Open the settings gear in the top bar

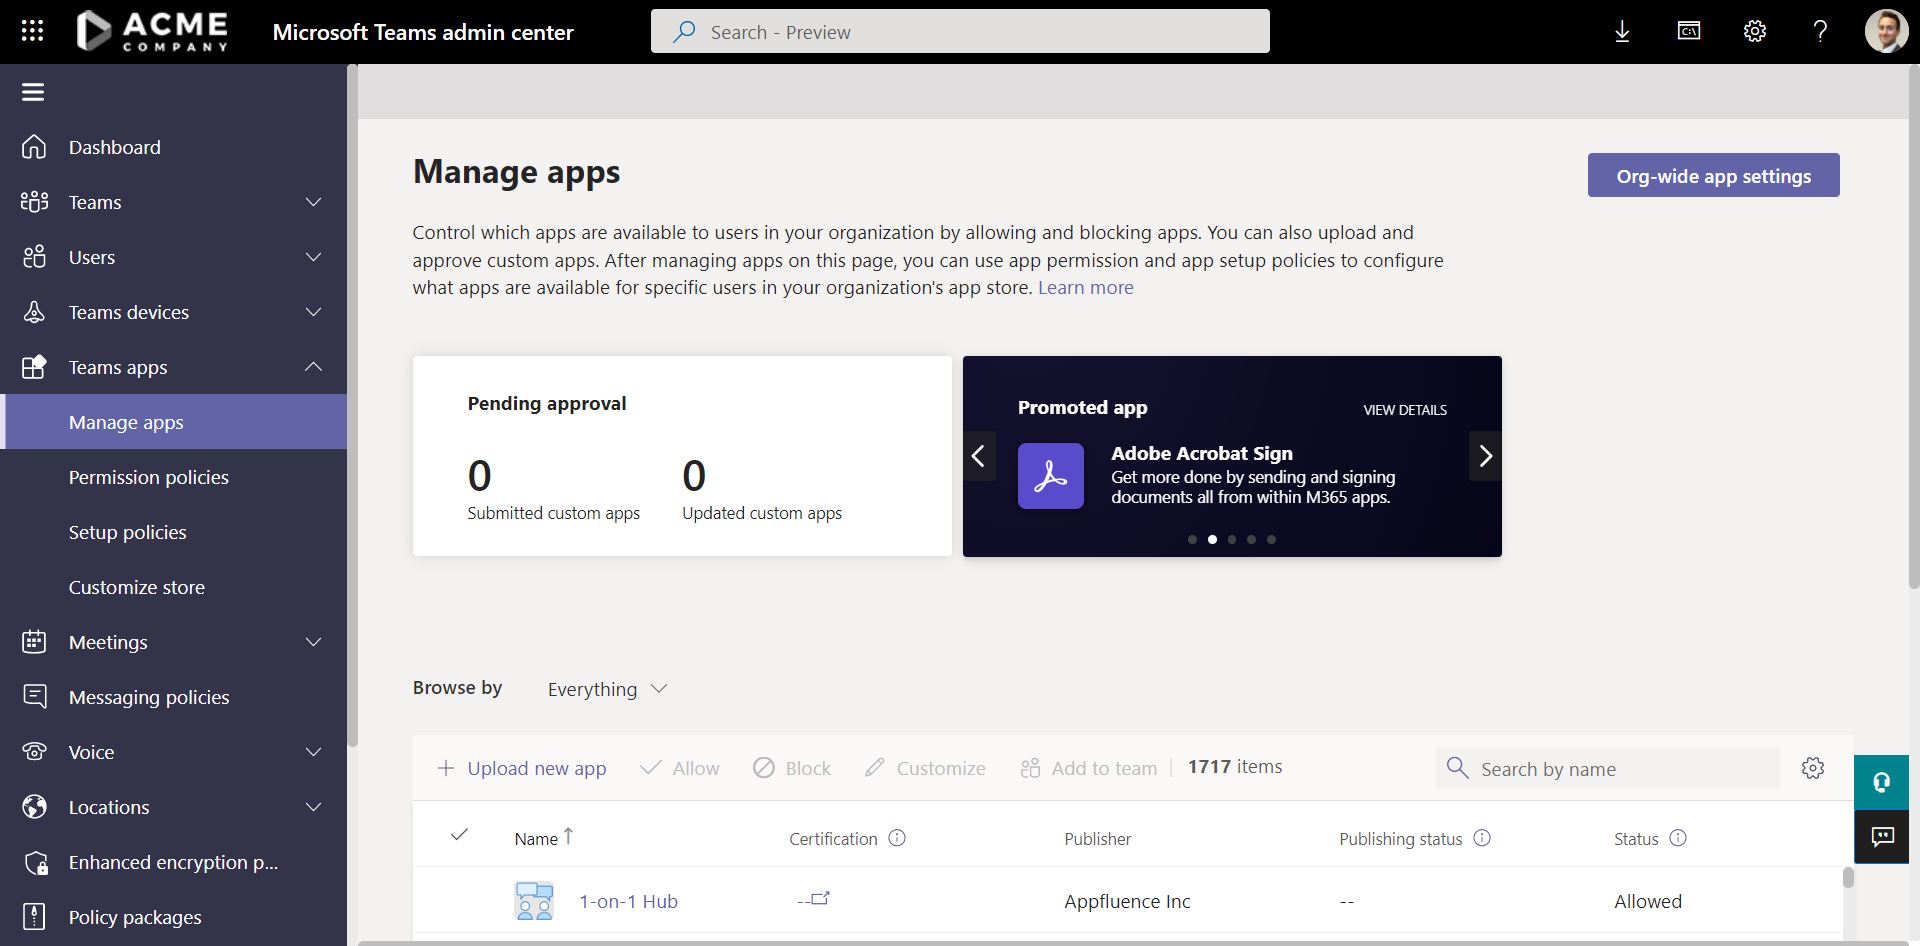pos(1755,31)
